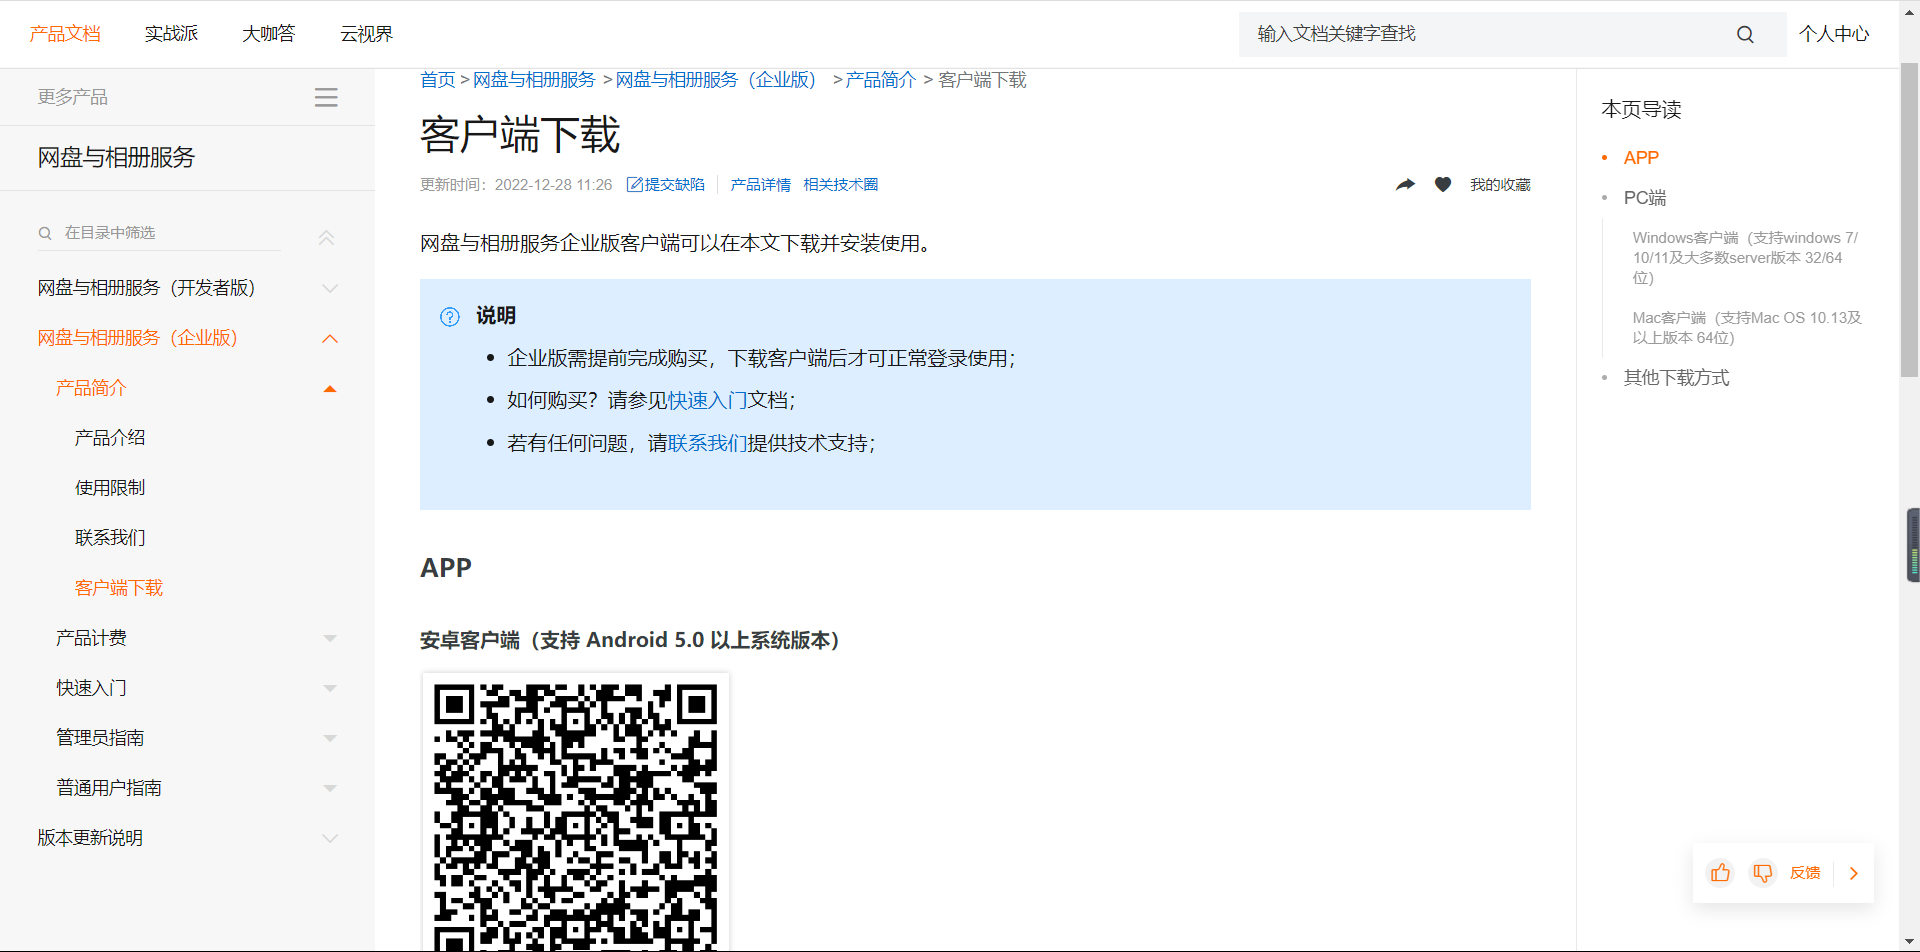Jump to PC端 in 本页导读
This screenshot has width=1920, height=952.
(x=1645, y=198)
